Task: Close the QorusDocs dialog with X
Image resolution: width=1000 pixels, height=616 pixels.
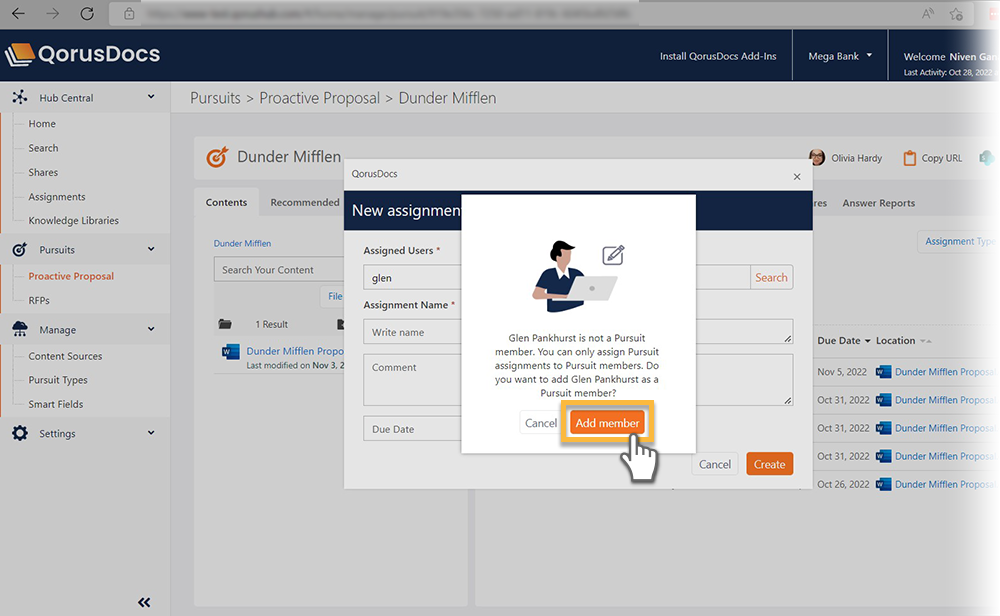Action: tap(797, 176)
